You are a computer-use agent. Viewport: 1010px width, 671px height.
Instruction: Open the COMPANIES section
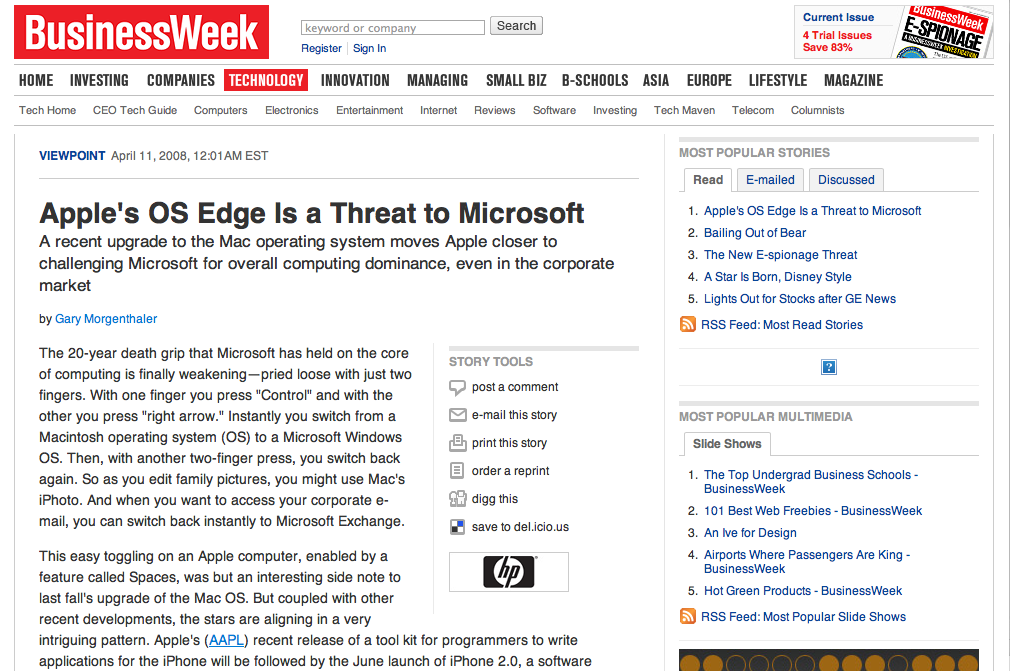[x=181, y=80]
